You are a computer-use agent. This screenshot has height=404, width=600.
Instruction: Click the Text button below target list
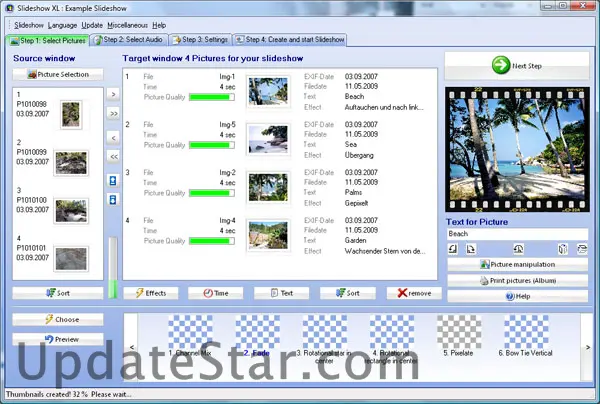coord(282,293)
